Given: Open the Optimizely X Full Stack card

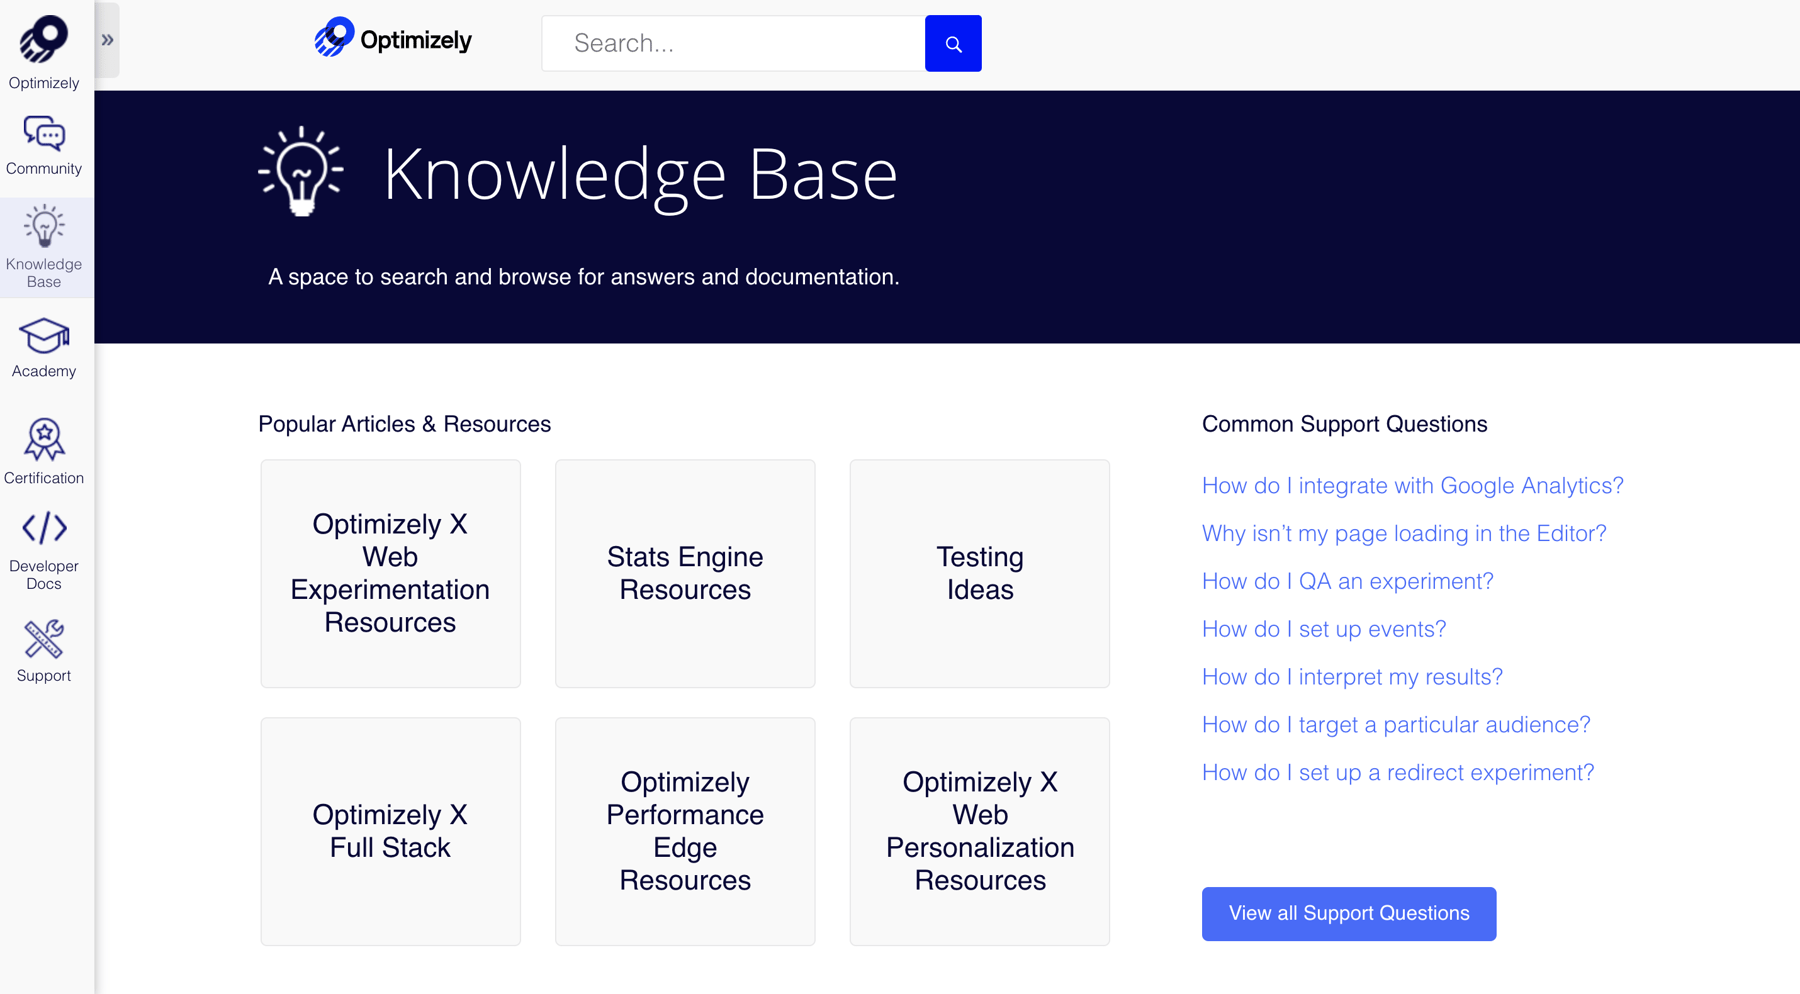Looking at the screenshot, I should tap(390, 831).
